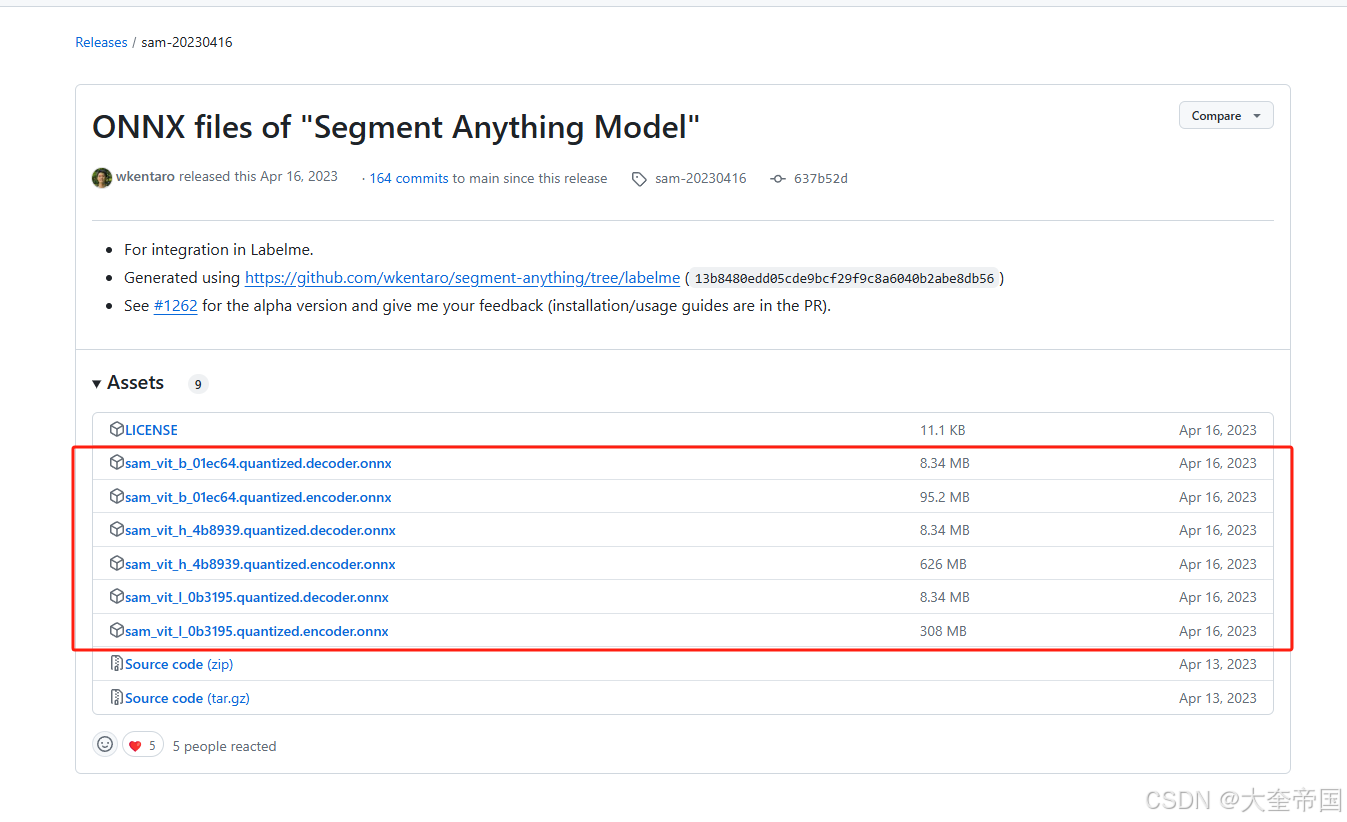Download Source code (tar.gz)

coord(187,698)
